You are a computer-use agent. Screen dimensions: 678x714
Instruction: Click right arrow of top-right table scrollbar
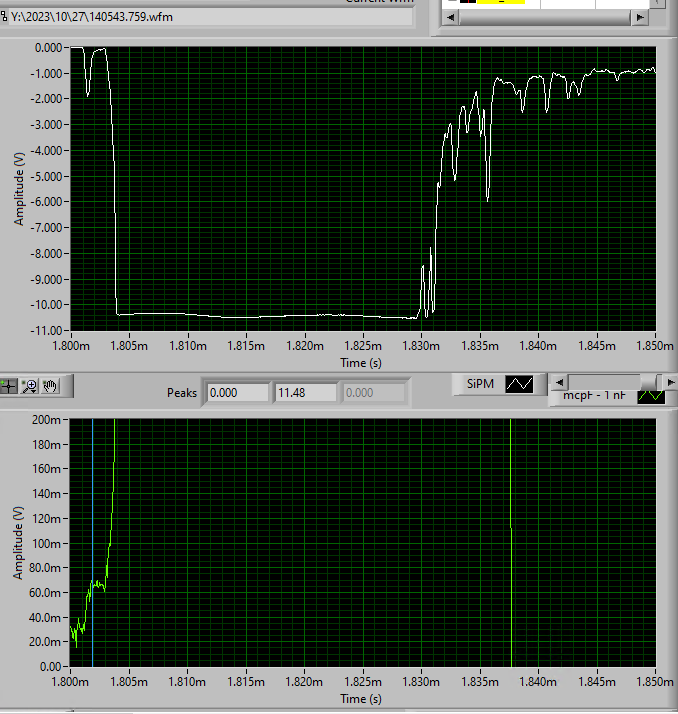point(640,17)
